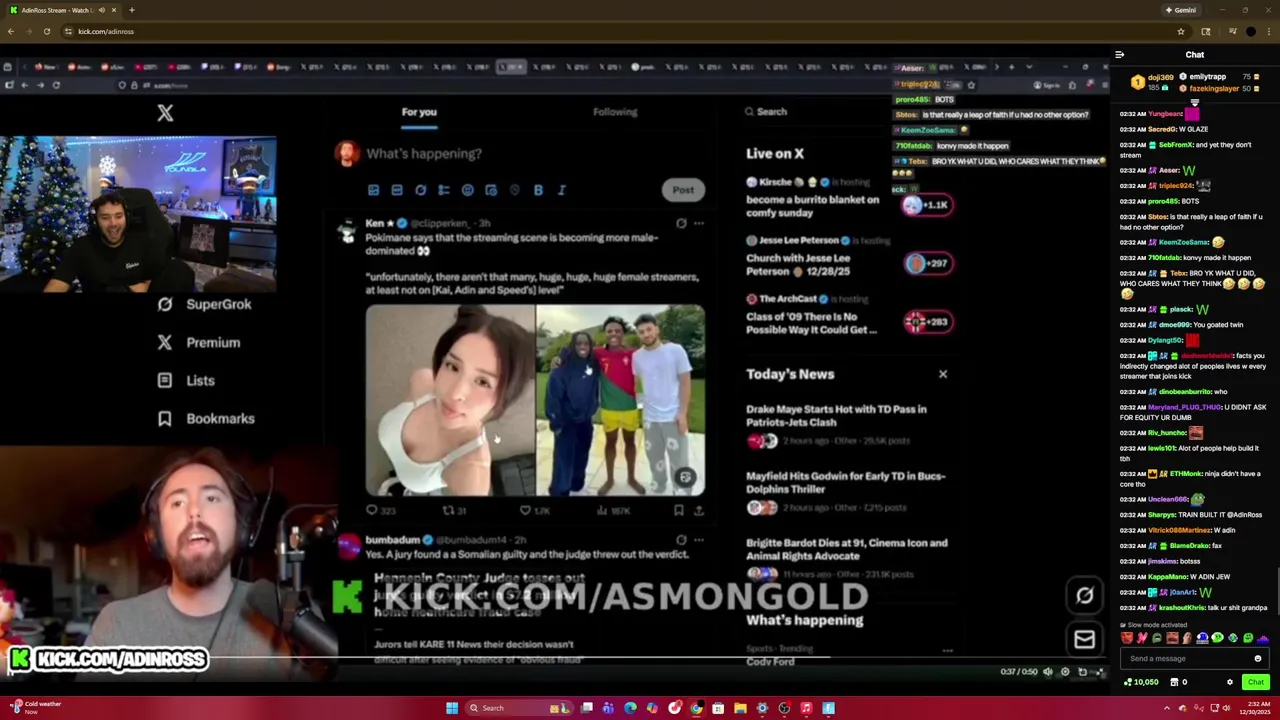The width and height of the screenshot is (1280, 720).
Task: Open the Grok floating button
Action: pos(1084,596)
